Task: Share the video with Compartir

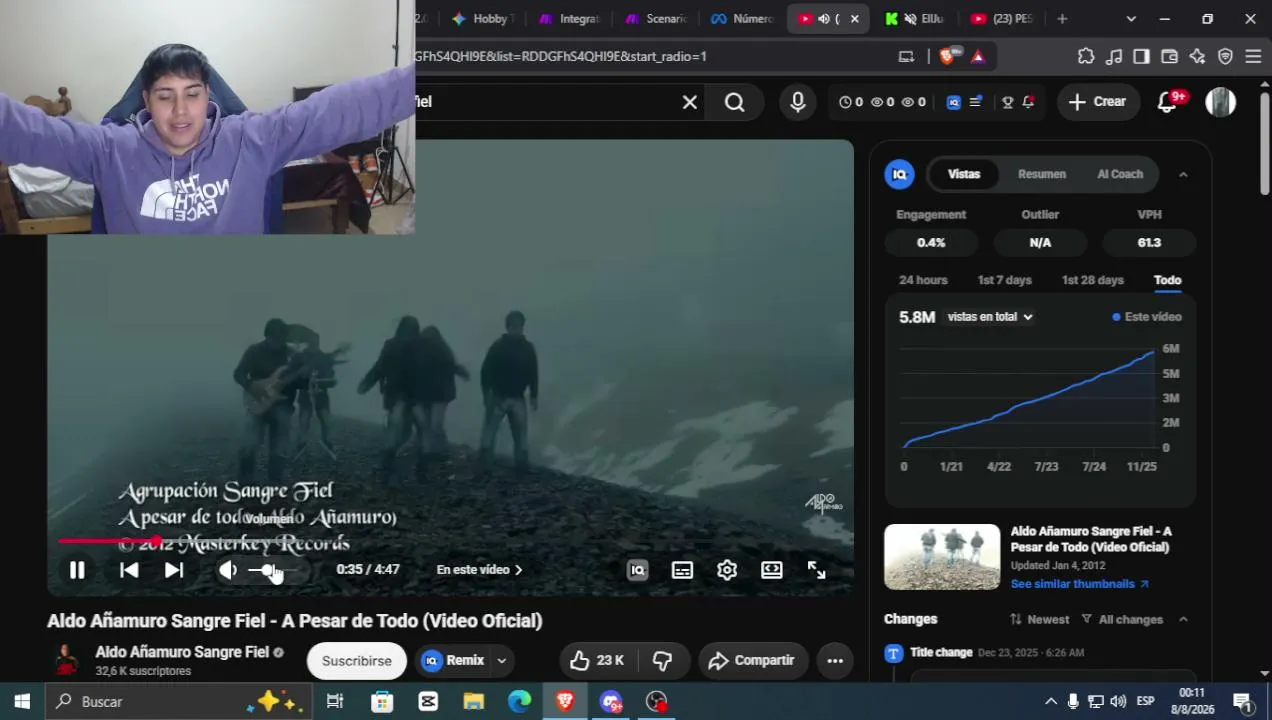Action: 752,661
